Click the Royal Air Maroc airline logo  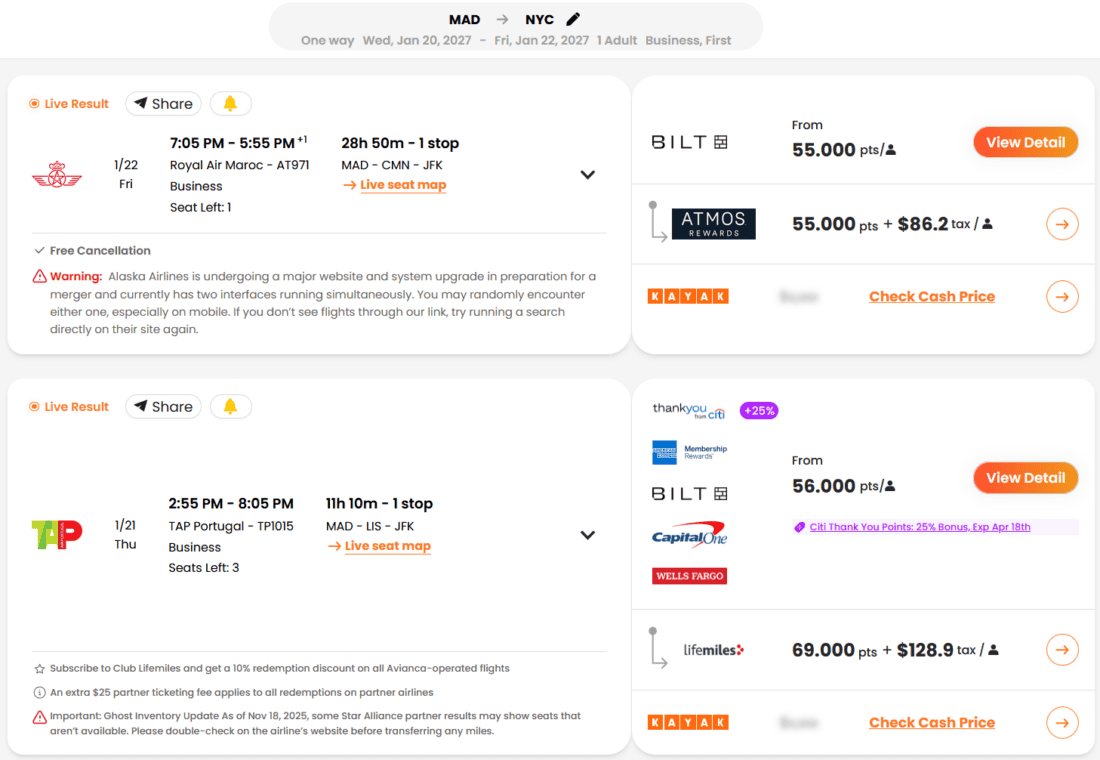click(x=56, y=175)
